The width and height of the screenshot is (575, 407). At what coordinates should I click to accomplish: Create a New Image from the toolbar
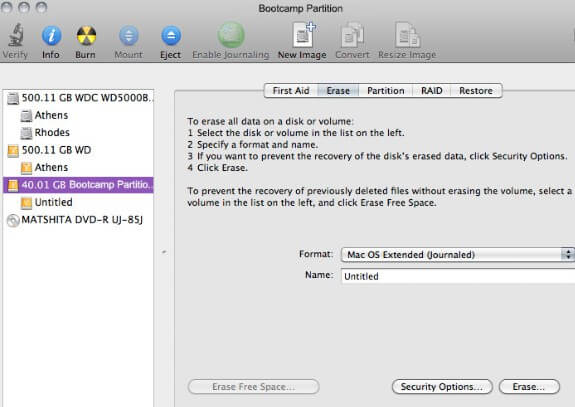[x=303, y=34]
